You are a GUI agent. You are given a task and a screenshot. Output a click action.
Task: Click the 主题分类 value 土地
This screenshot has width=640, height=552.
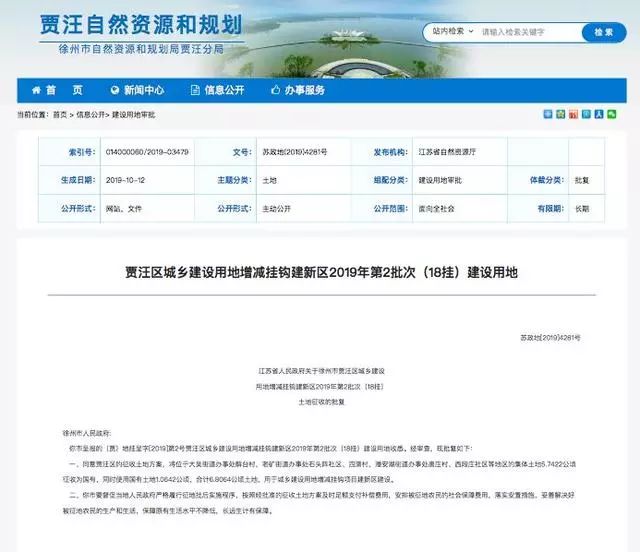click(269, 180)
